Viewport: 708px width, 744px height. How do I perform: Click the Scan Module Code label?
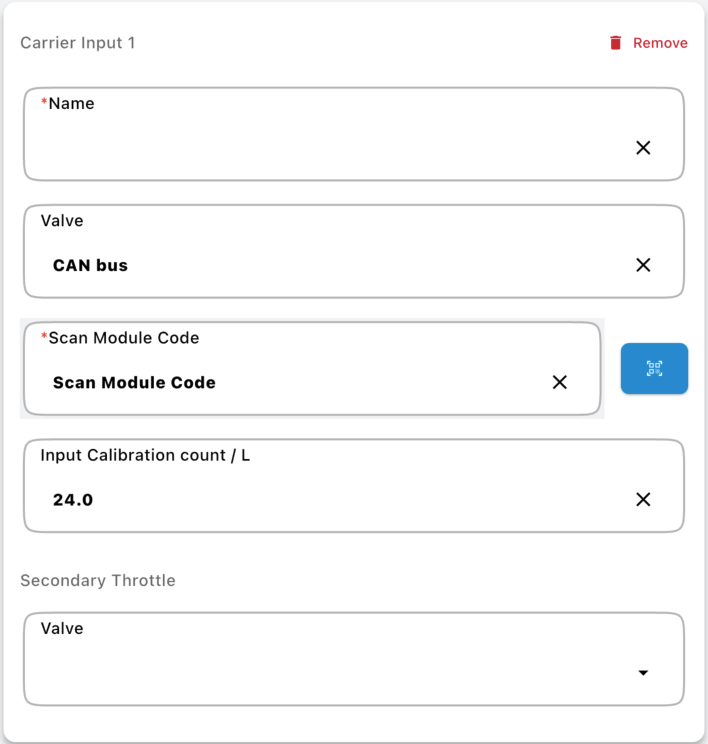(123, 338)
